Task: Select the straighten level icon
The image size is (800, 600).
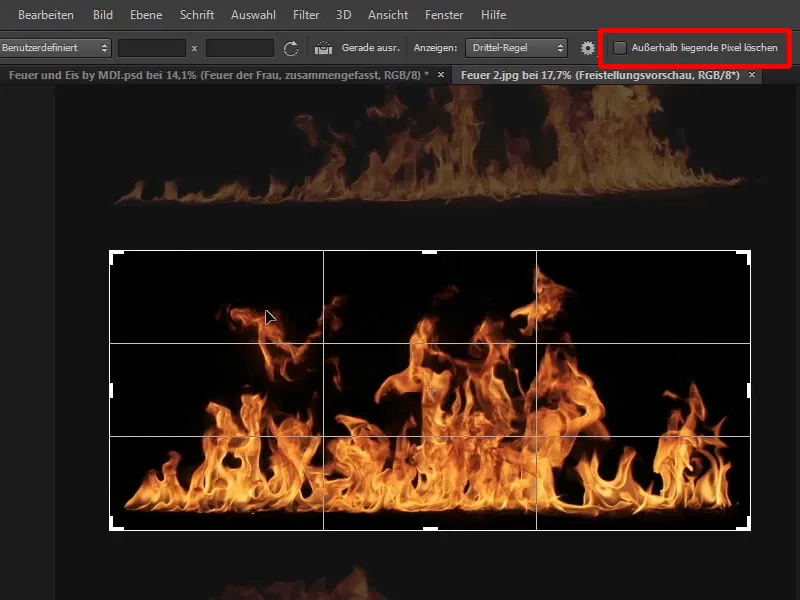Action: tap(323, 48)
